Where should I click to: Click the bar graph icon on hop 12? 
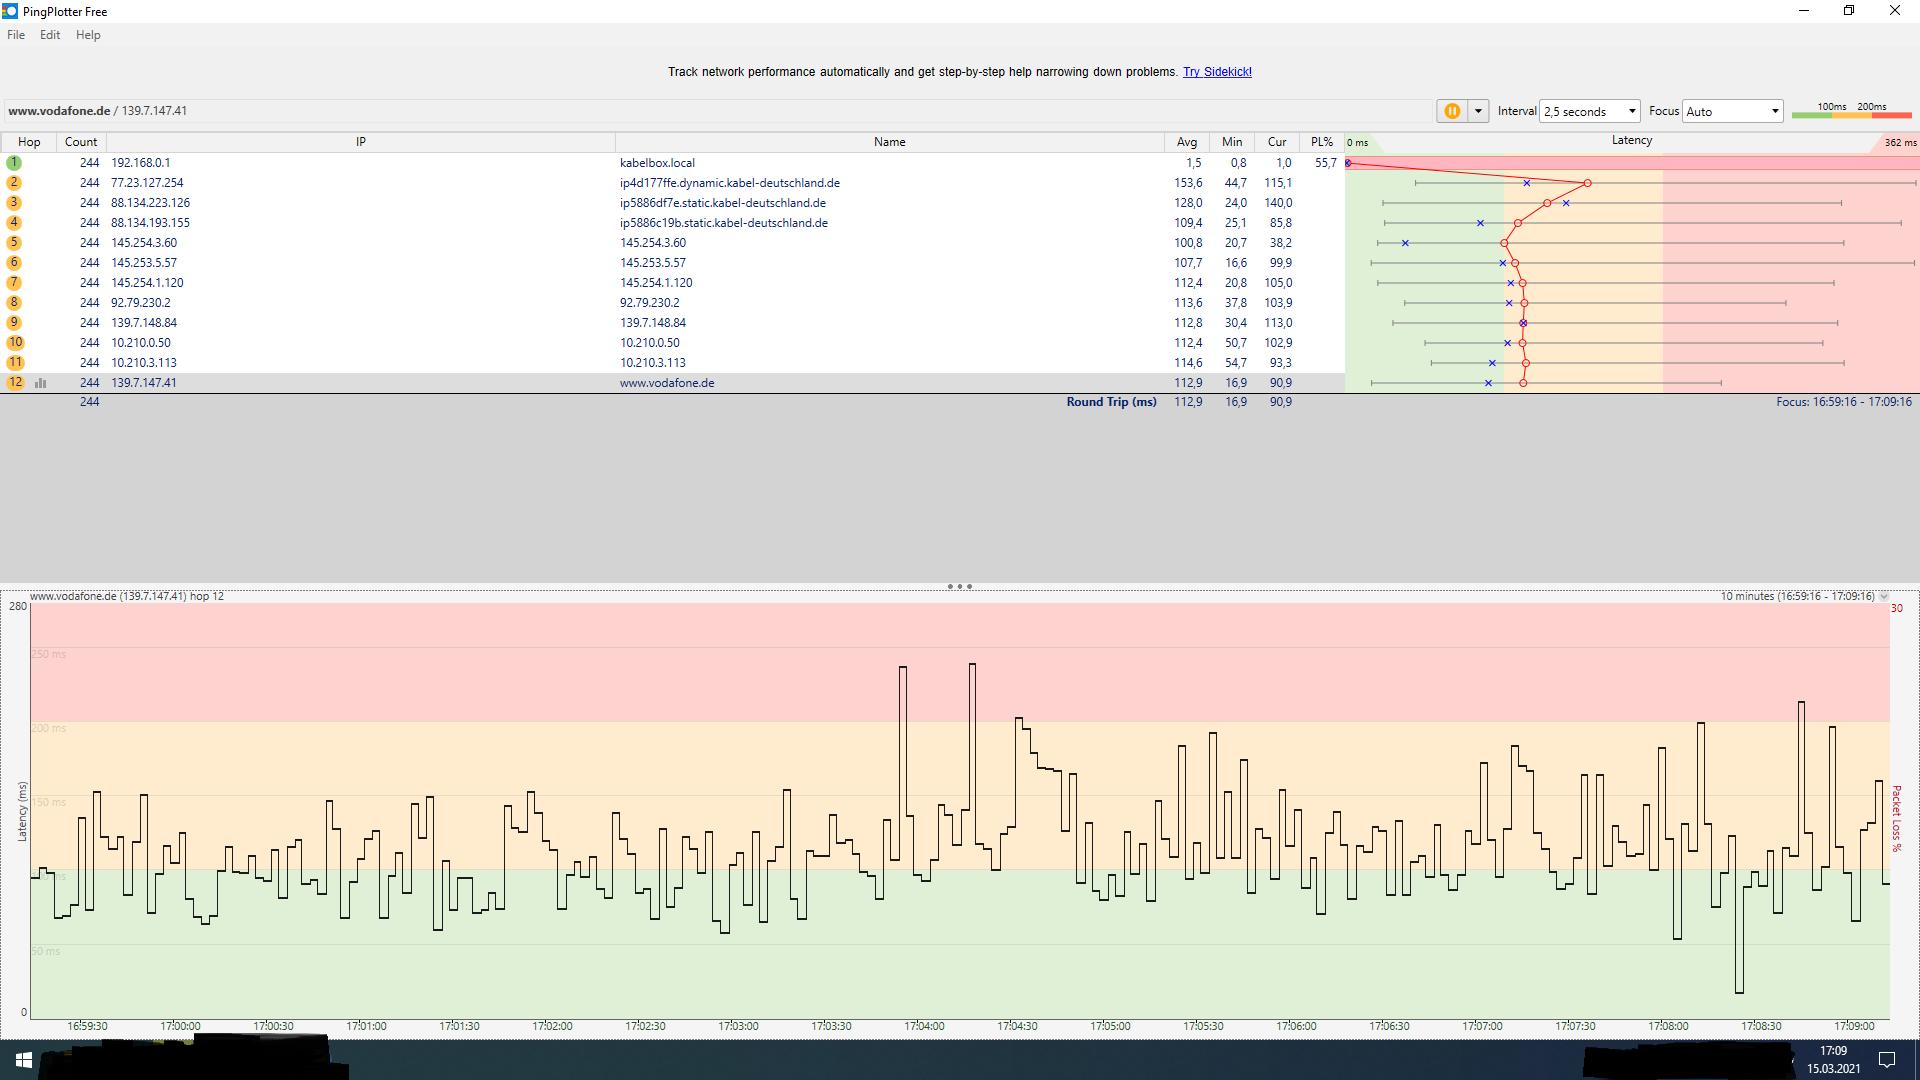41,383
